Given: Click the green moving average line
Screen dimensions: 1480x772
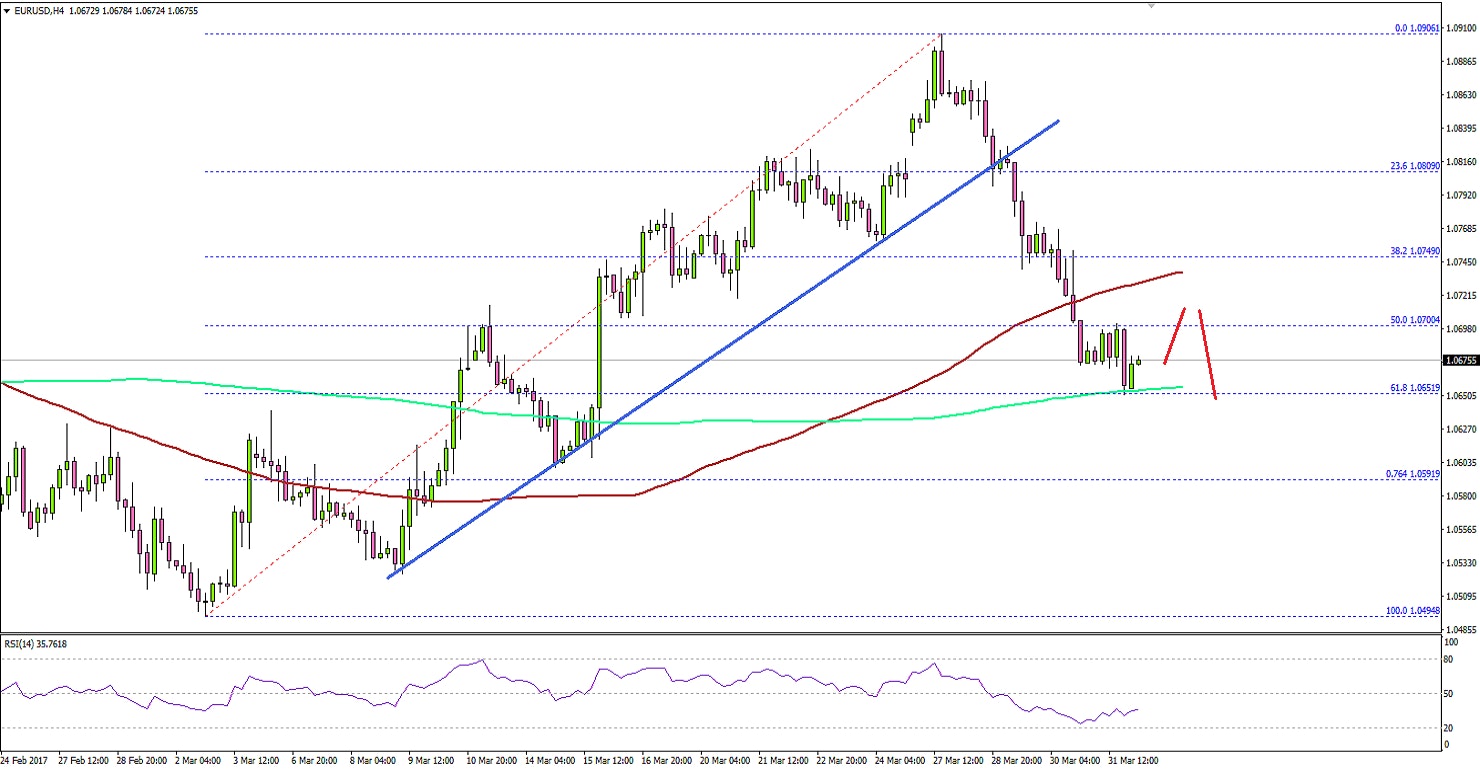Looking at the screenshot, I should click(700, 421).
